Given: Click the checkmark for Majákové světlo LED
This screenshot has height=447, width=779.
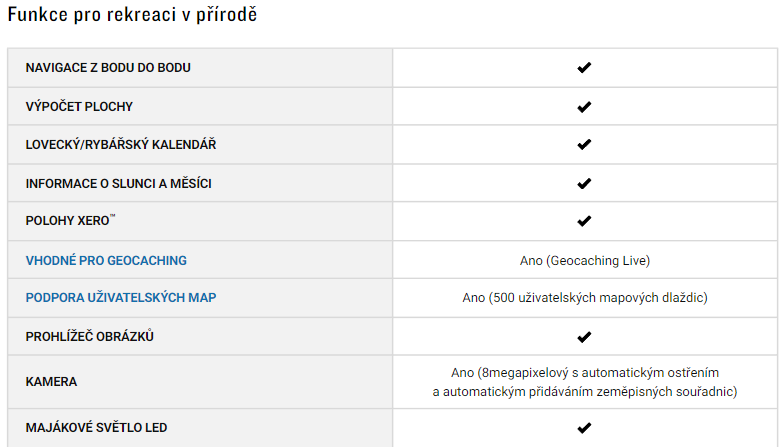Looking at the screenshot, I should click(x=584, y=428).
